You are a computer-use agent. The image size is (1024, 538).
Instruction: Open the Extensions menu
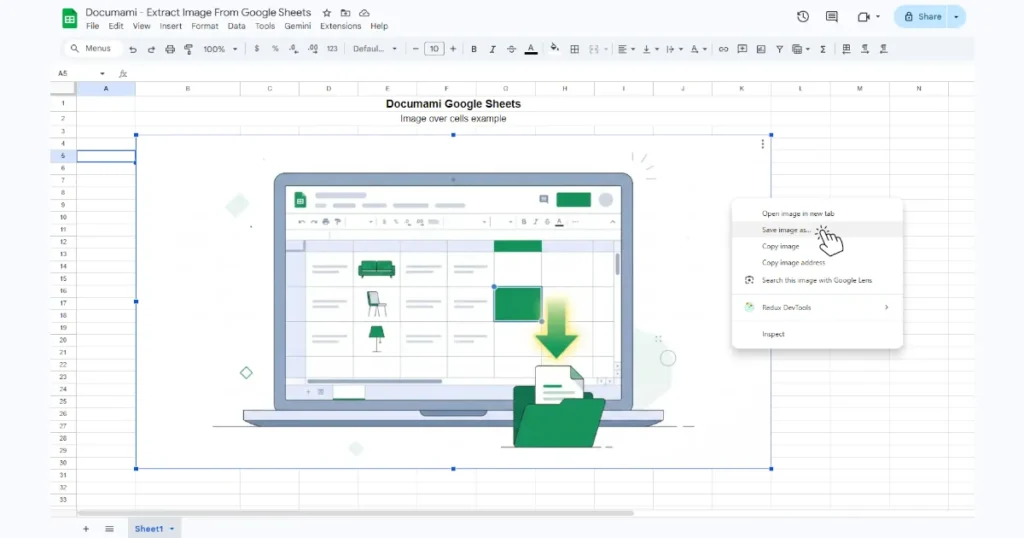tap(340, 26)
